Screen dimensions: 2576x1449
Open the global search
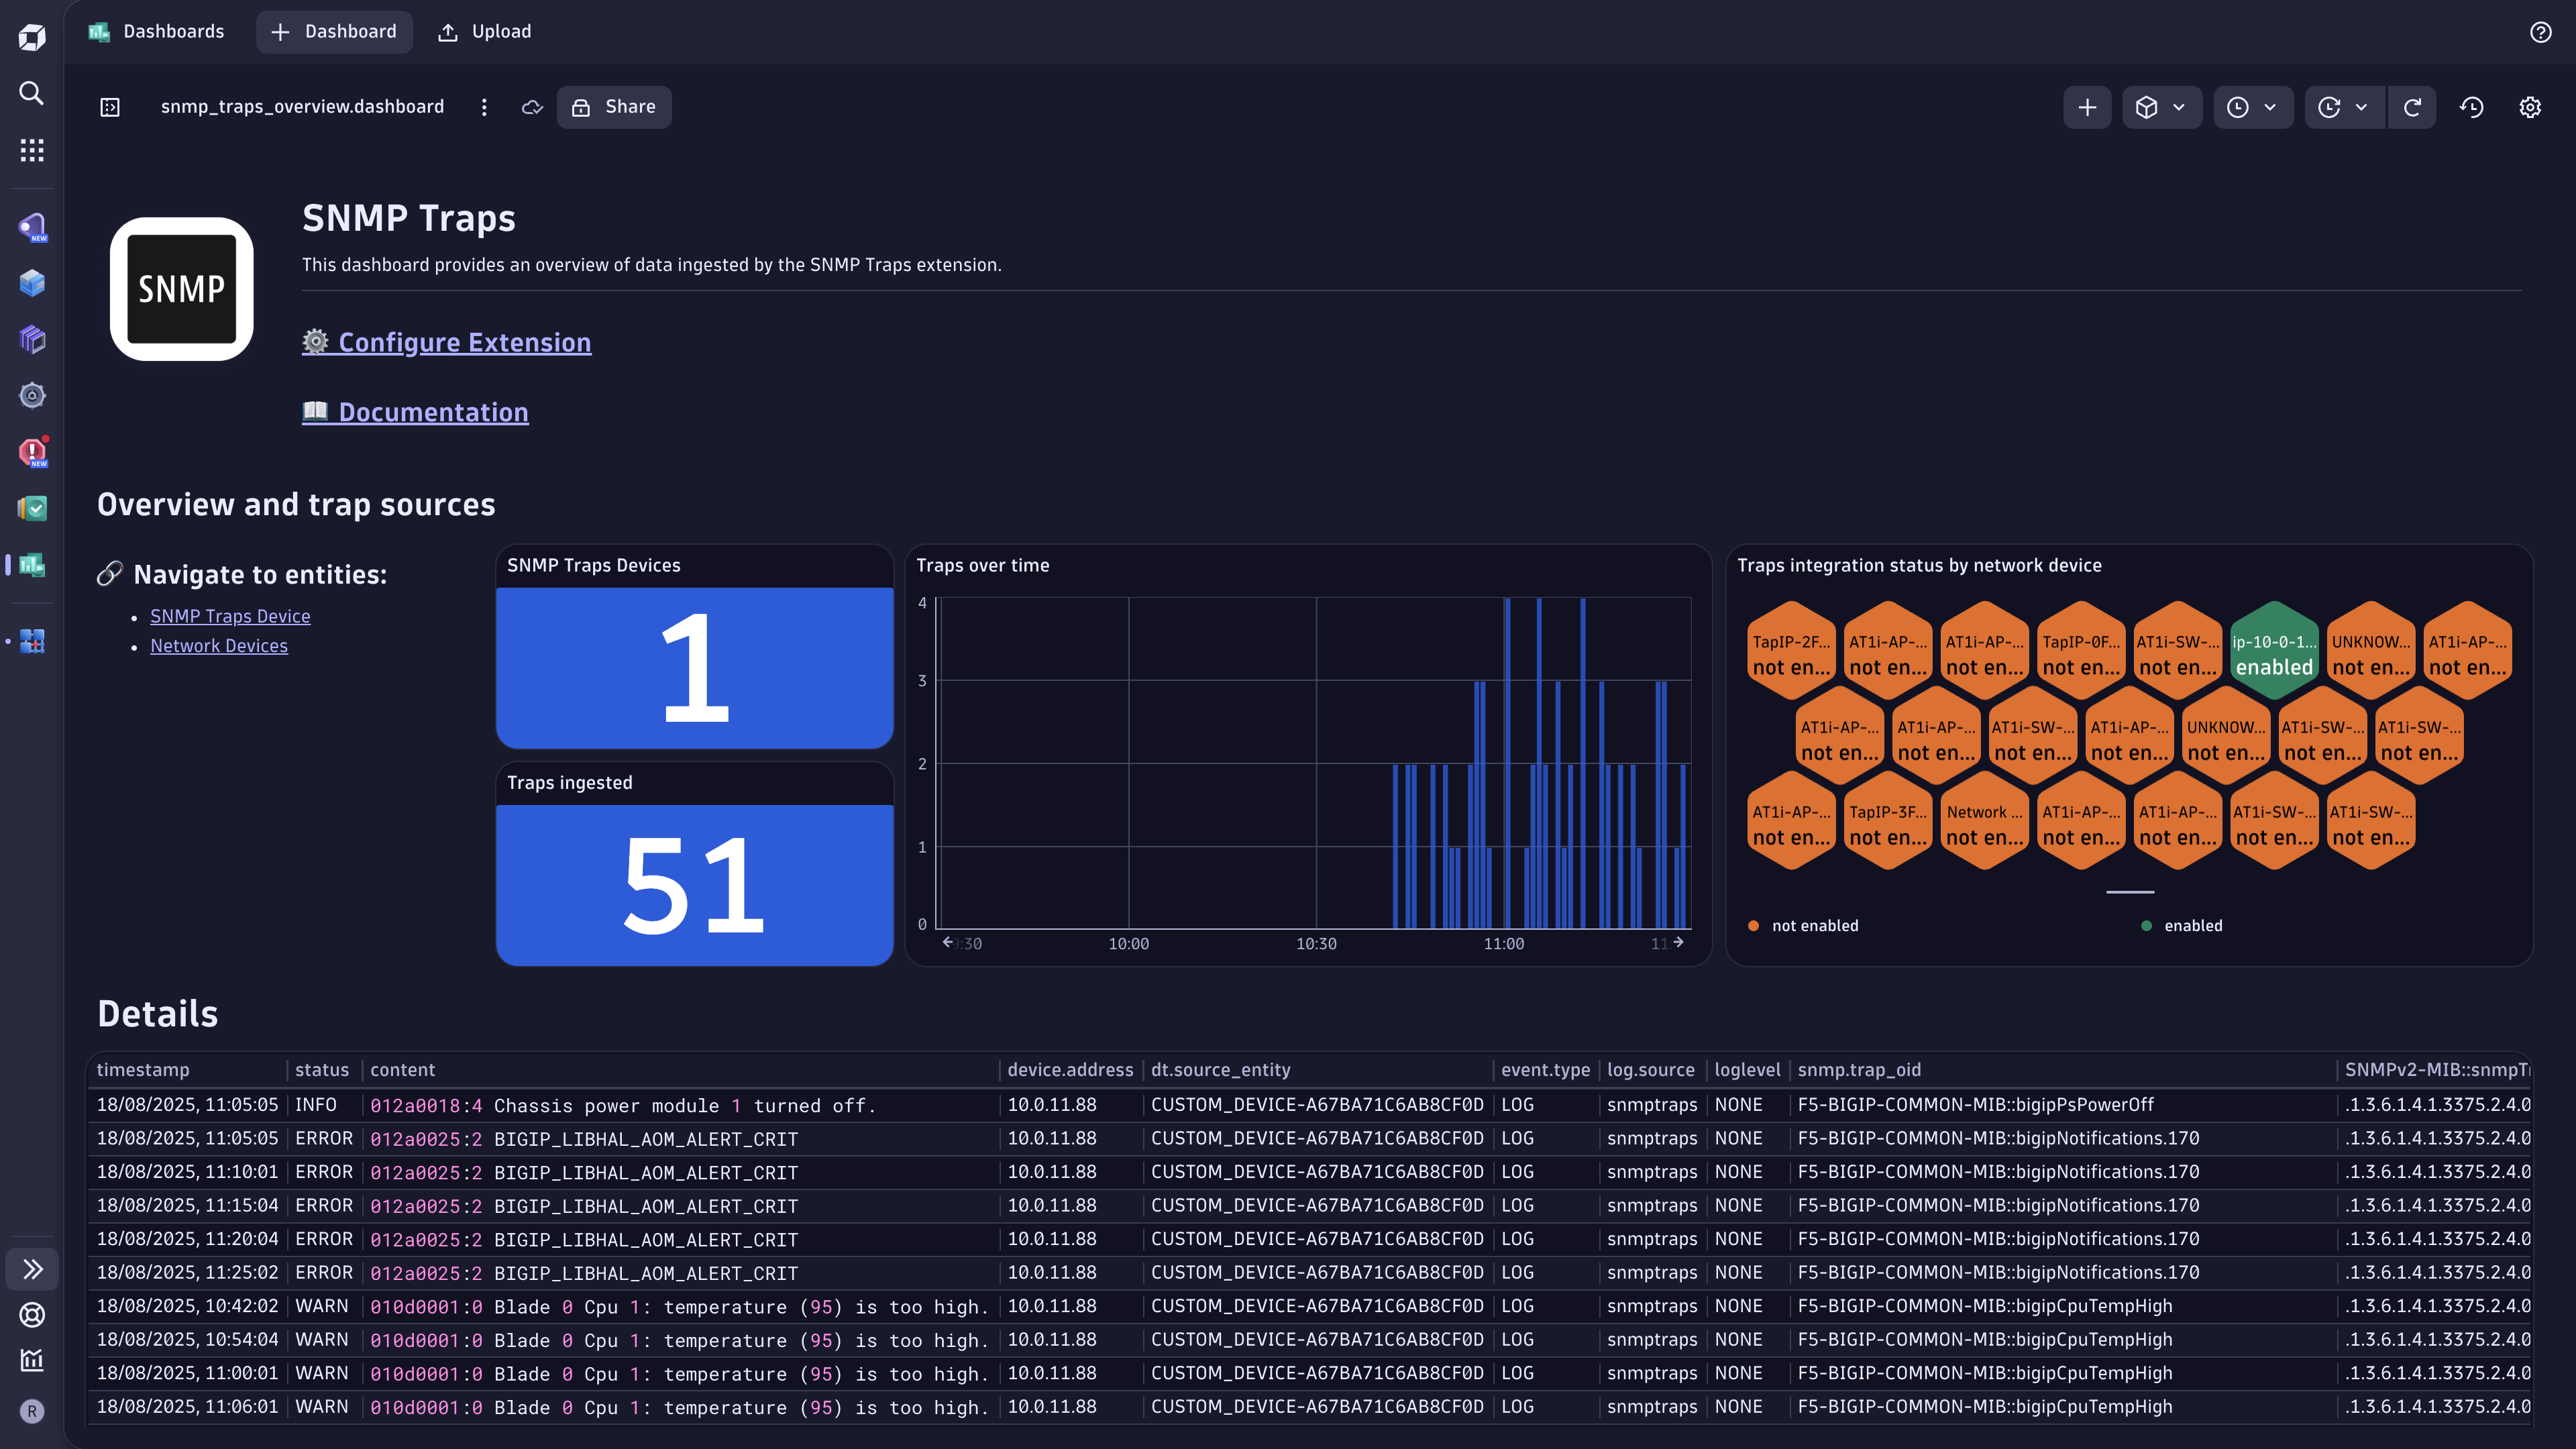(31, 93)
